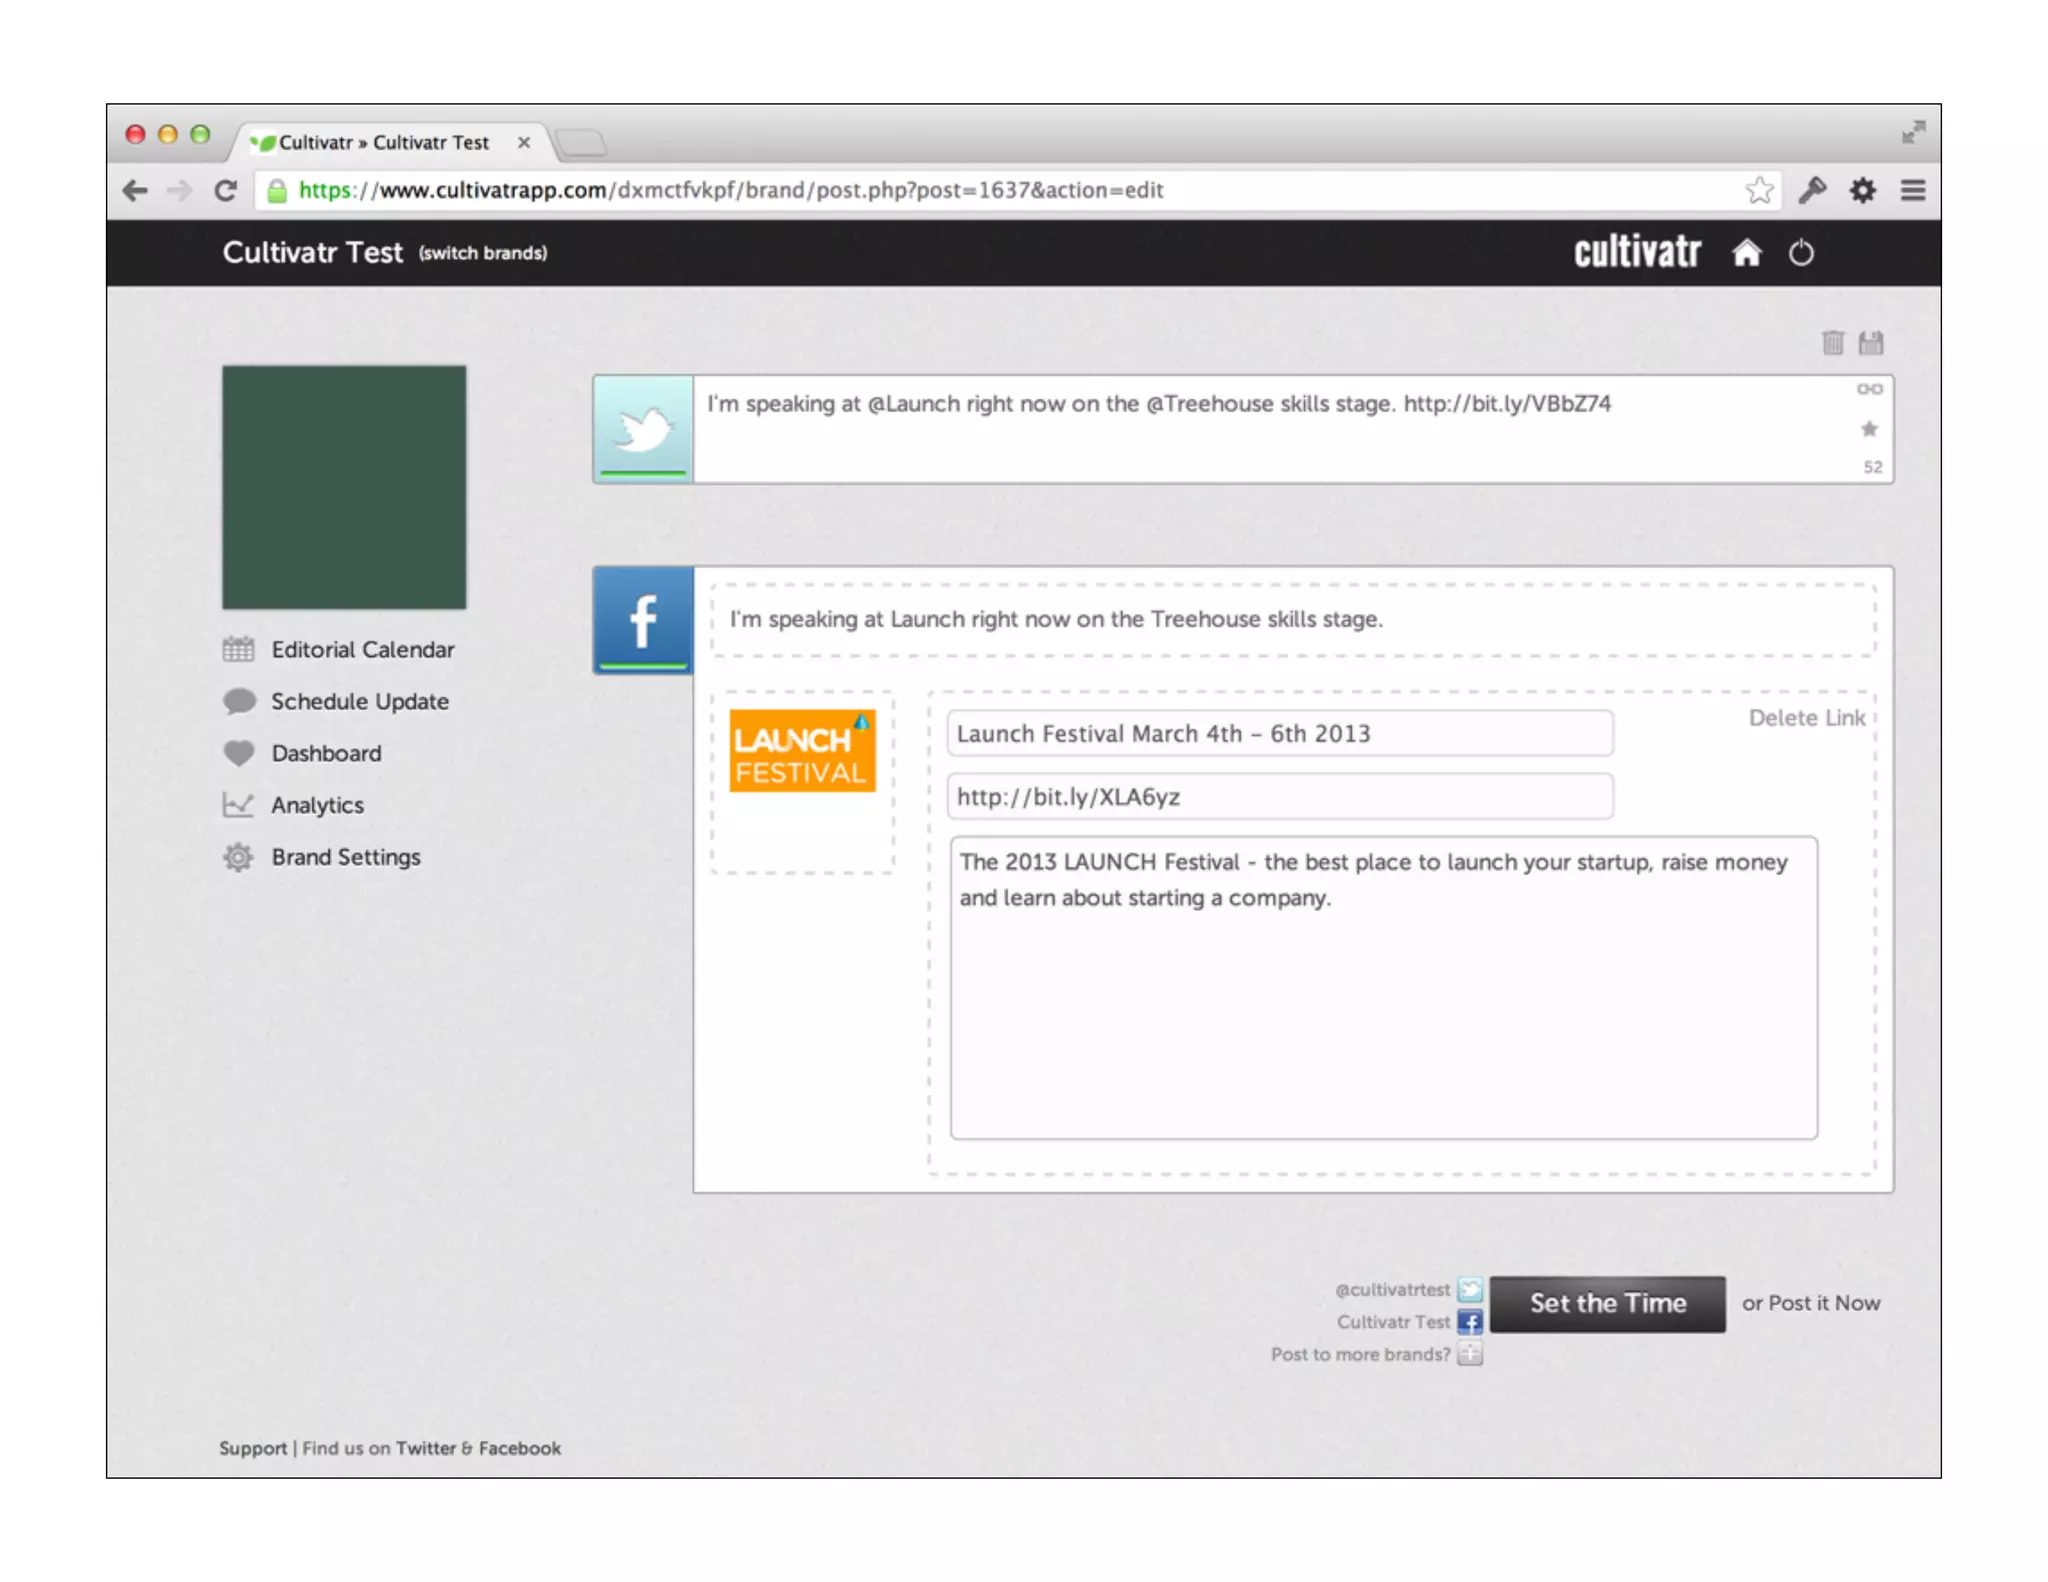Viewport: 2048px width, 1582px height.
Task: Click the green brand color square
Action: tap(344, 487)
